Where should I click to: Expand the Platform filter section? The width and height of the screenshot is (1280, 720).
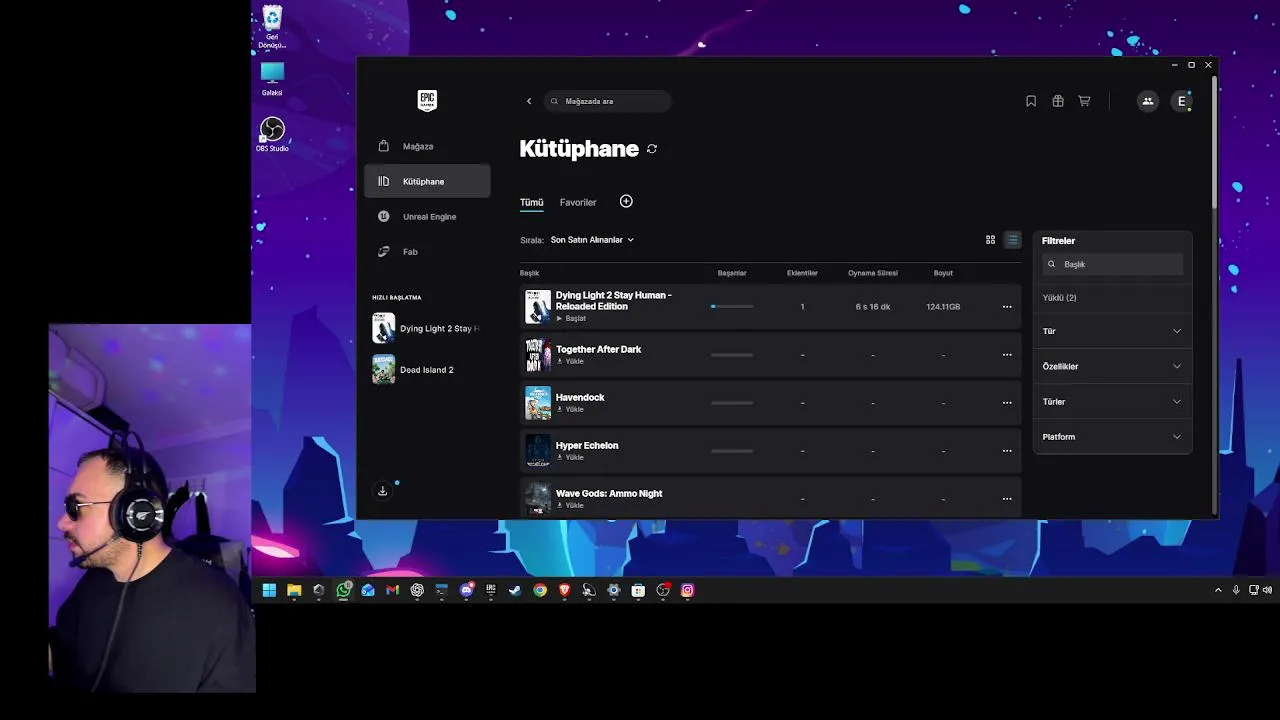[x=1112, y=437]
